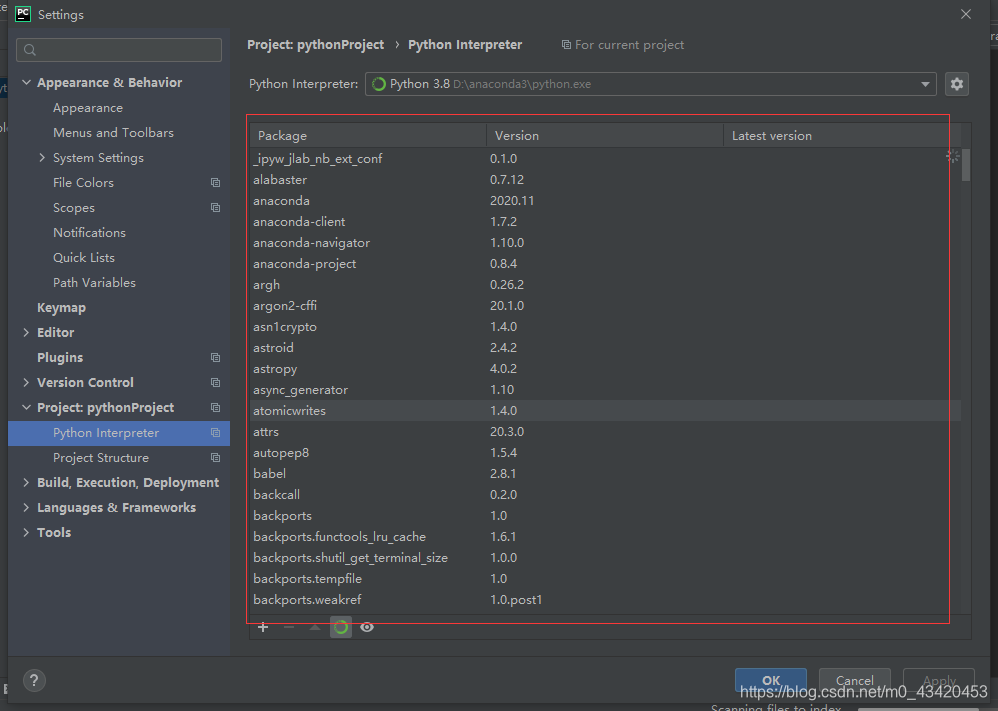Toggle the show early releases eye icon
The width and height of the screenshot is (998, 711).
click(x=367, y=627)
